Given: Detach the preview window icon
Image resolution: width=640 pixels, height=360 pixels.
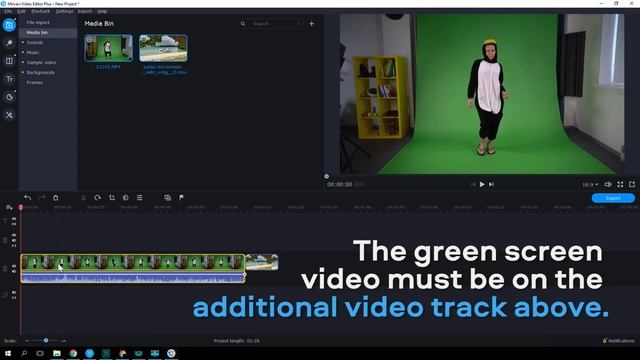Looking at the screenshot, I should pyautogui.click(x=632, y=184).
